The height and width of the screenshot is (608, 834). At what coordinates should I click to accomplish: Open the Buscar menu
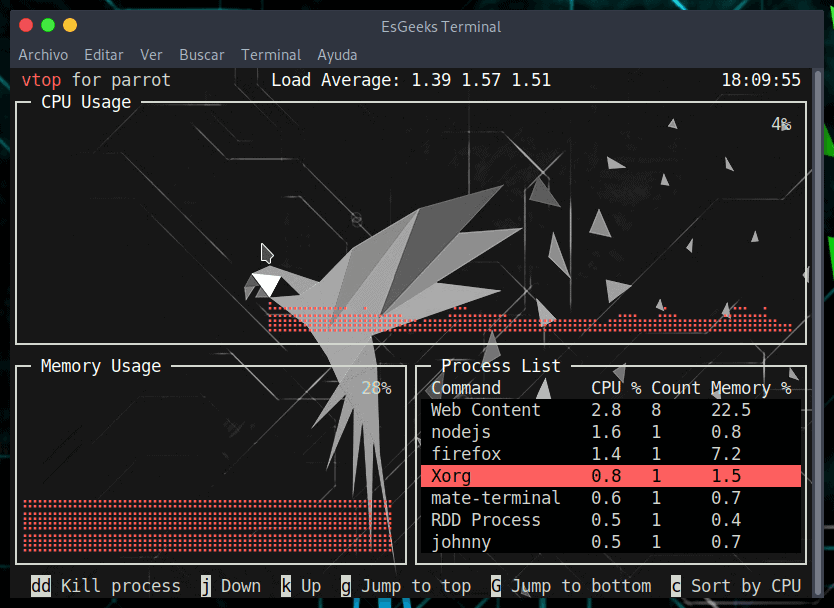pyautogui.click(x=202, y=55)
